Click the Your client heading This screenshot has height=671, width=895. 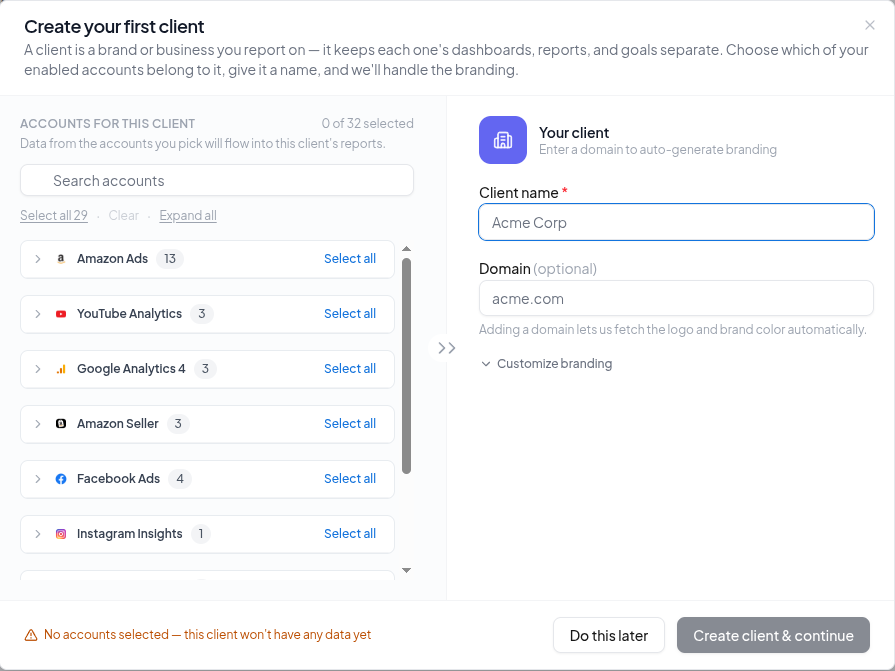click(574, 132)
